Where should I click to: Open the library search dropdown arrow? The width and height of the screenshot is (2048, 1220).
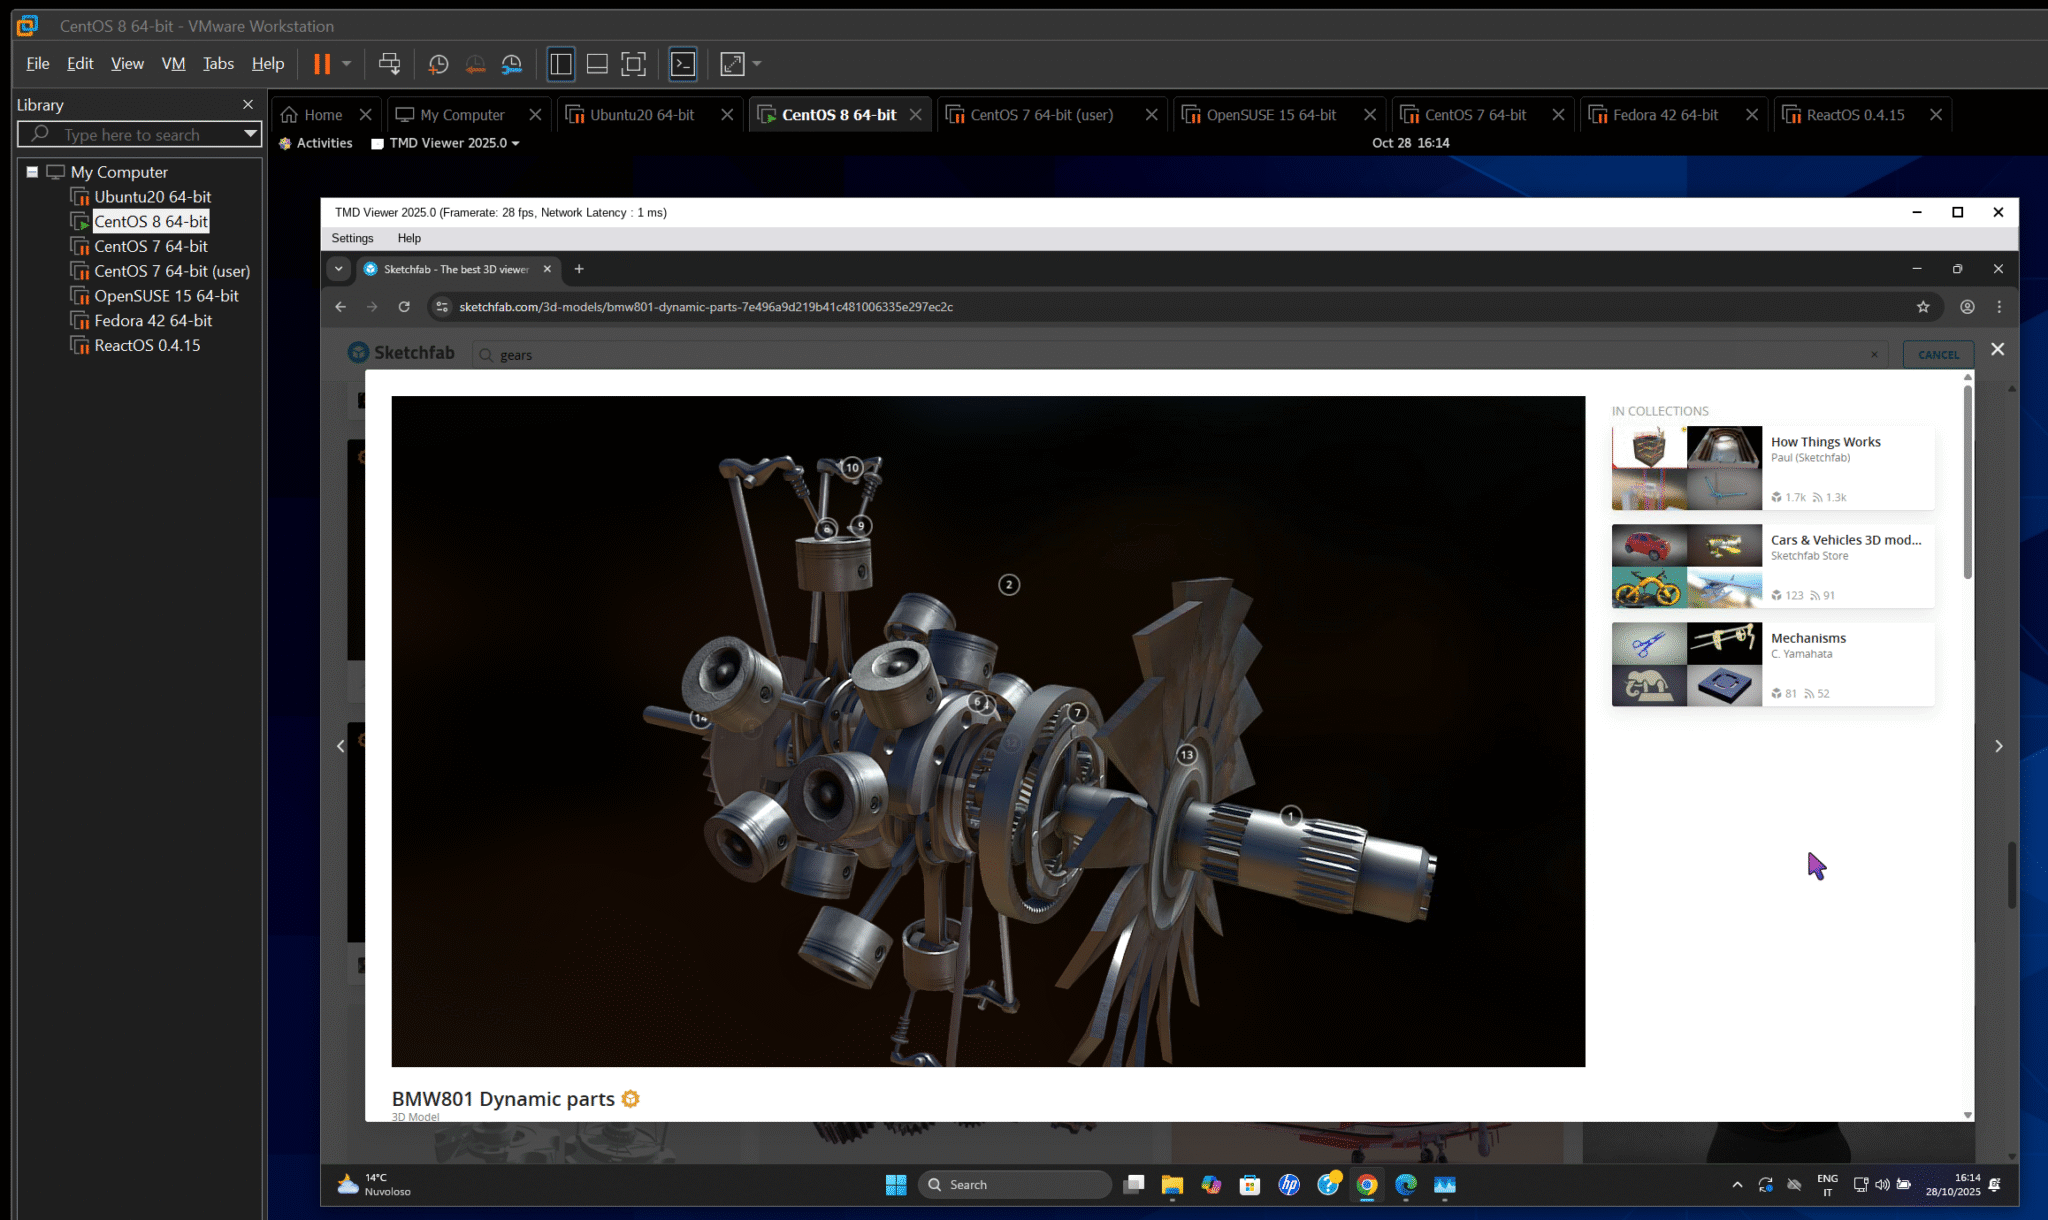coord(250,134)
